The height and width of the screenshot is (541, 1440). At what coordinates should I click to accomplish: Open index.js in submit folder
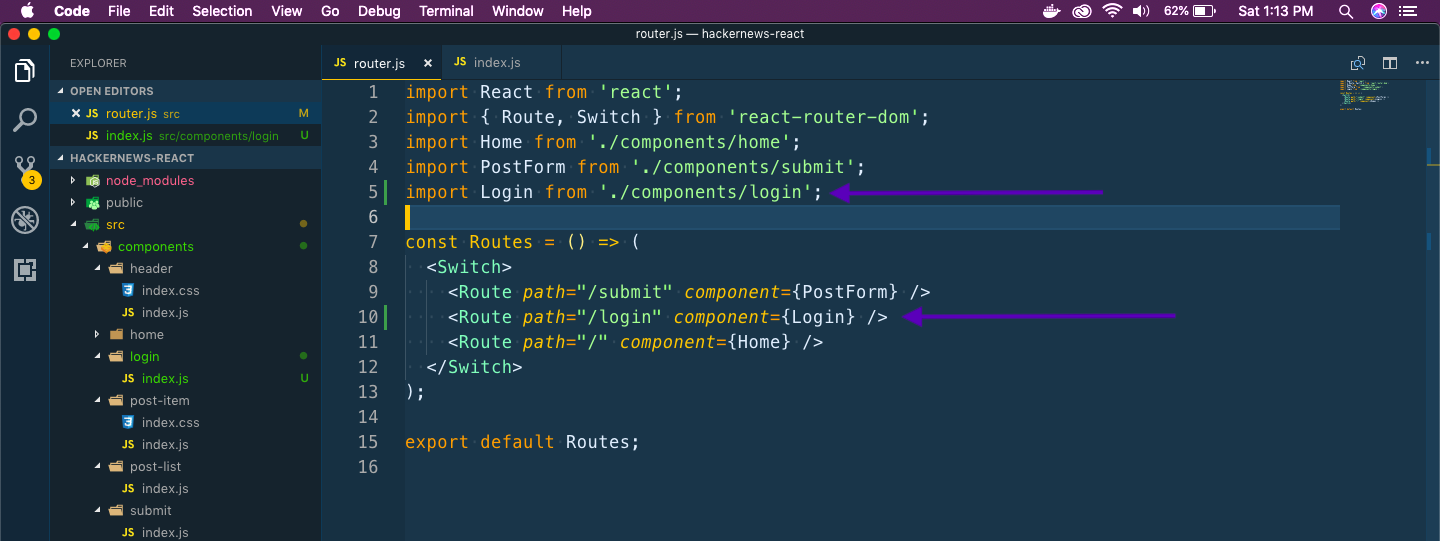185,533
